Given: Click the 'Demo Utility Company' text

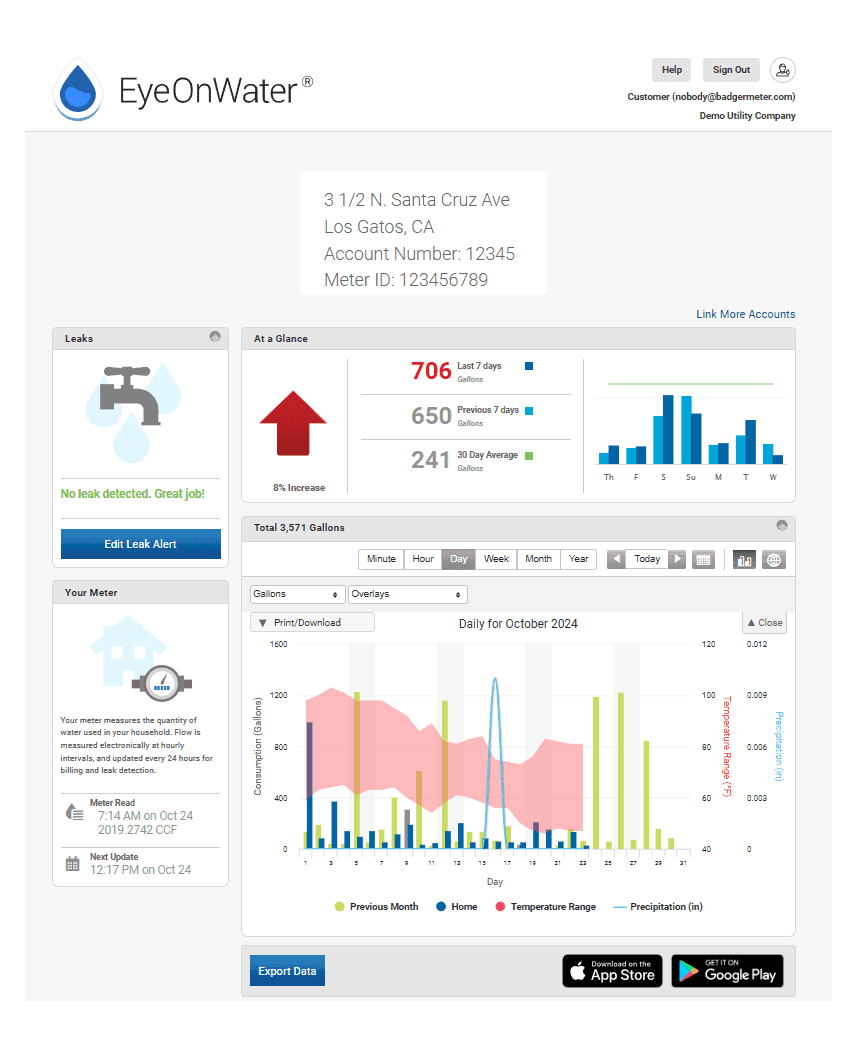Looking at the screenshot, I should click(748, 115).
